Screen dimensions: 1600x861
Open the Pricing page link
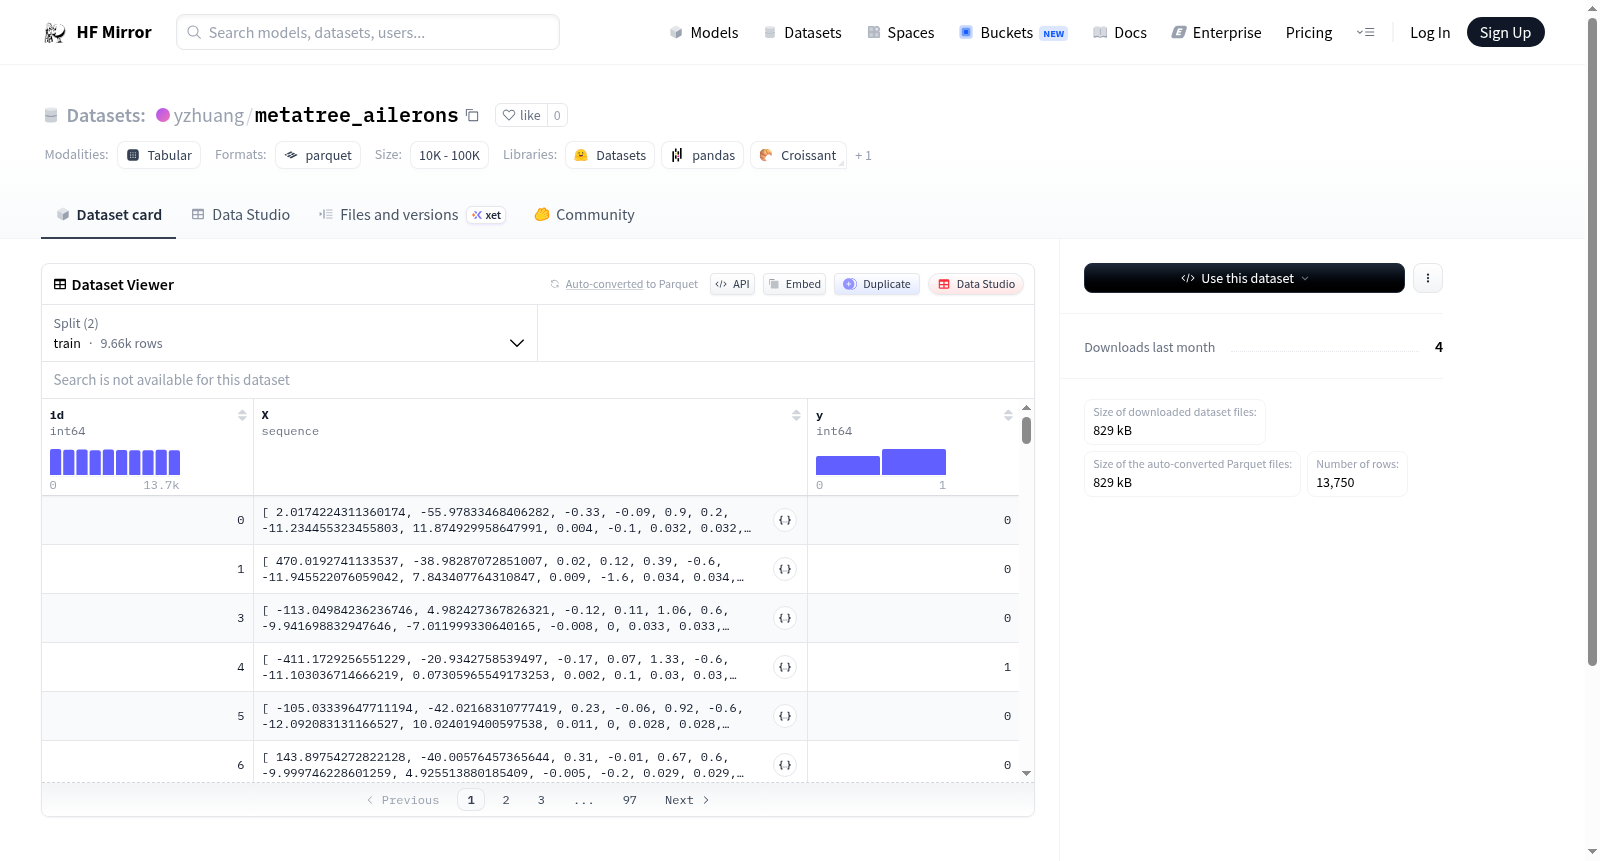click(1309, 33)
